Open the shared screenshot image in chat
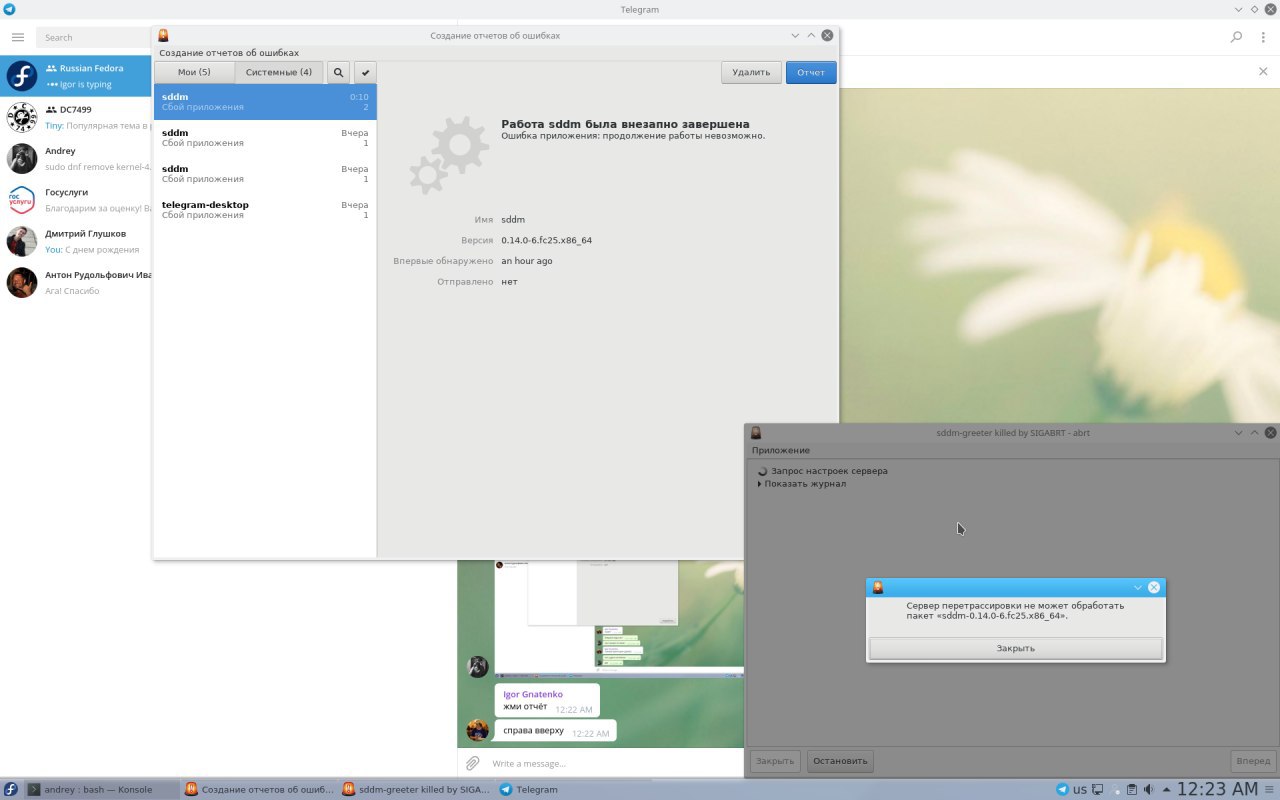1280x800 pixels. coord(619,619)
